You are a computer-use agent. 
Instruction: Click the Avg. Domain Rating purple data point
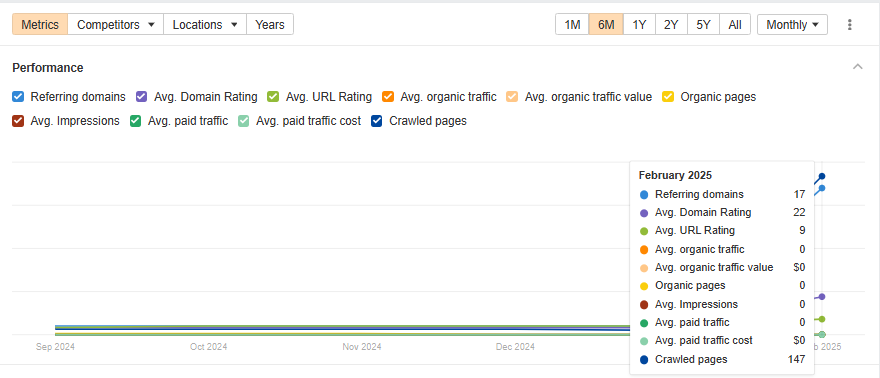(x=822, y=296)
